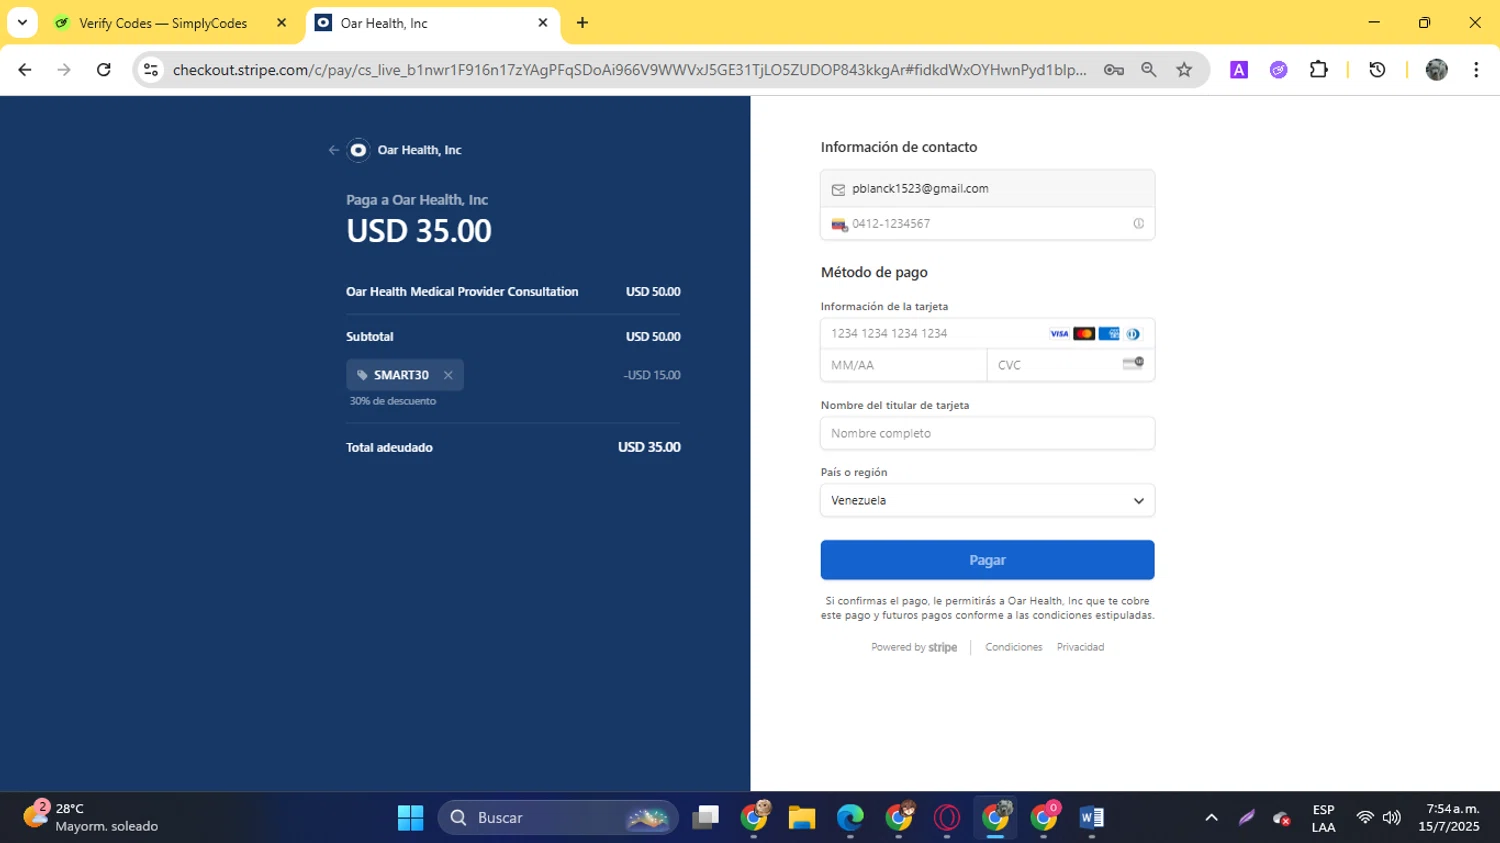Close the Verify Codes — SimplyCodes tab

click(x=281, y=23)
